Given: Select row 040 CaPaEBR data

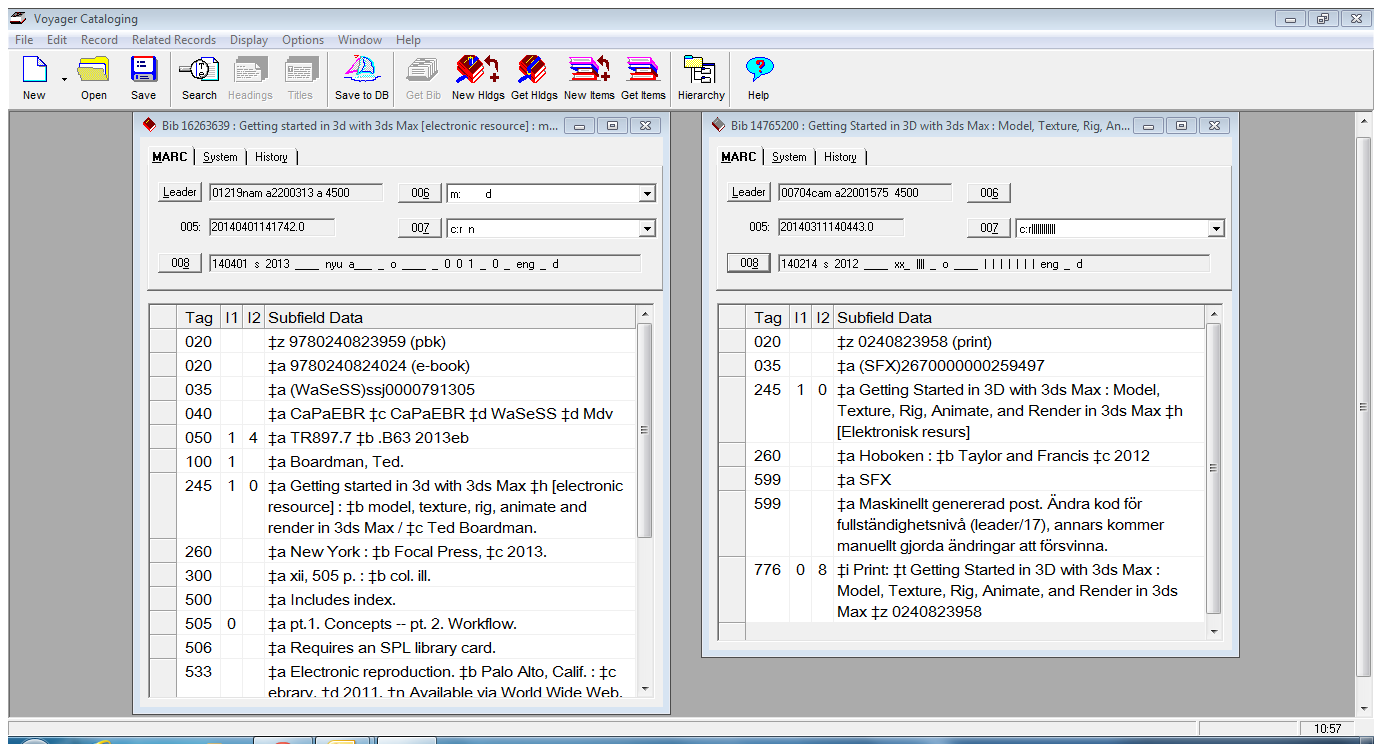Looking at the screenshot, I should [393, 413].
